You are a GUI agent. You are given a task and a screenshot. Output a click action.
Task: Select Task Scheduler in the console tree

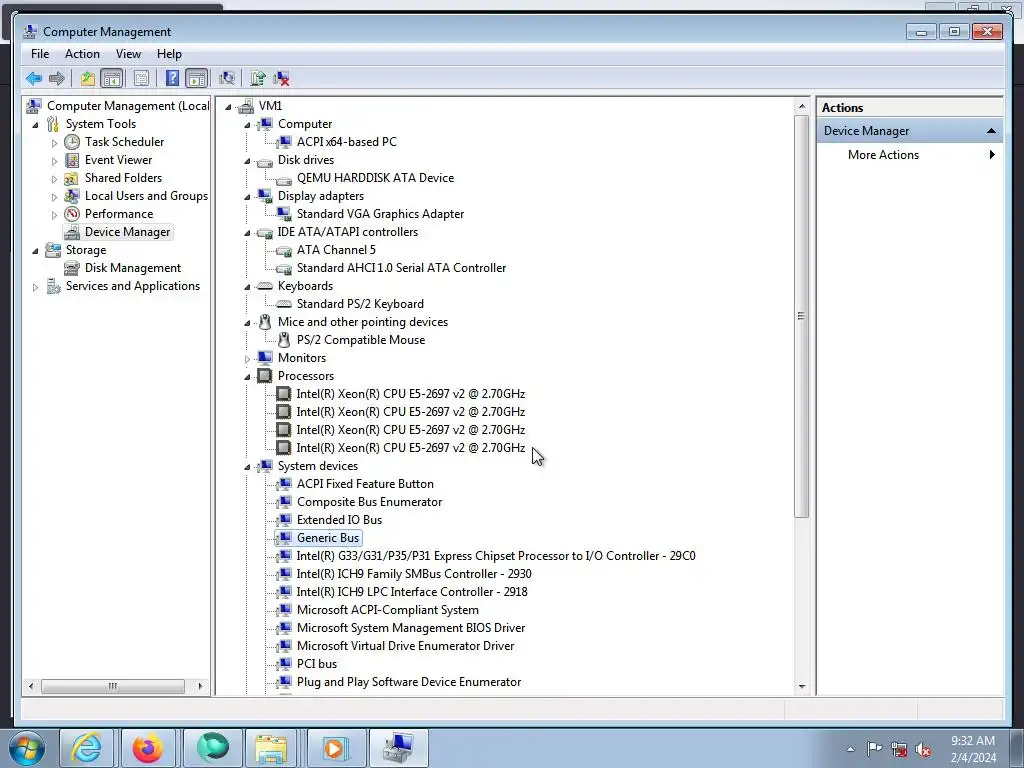click(x=124, y=142)
